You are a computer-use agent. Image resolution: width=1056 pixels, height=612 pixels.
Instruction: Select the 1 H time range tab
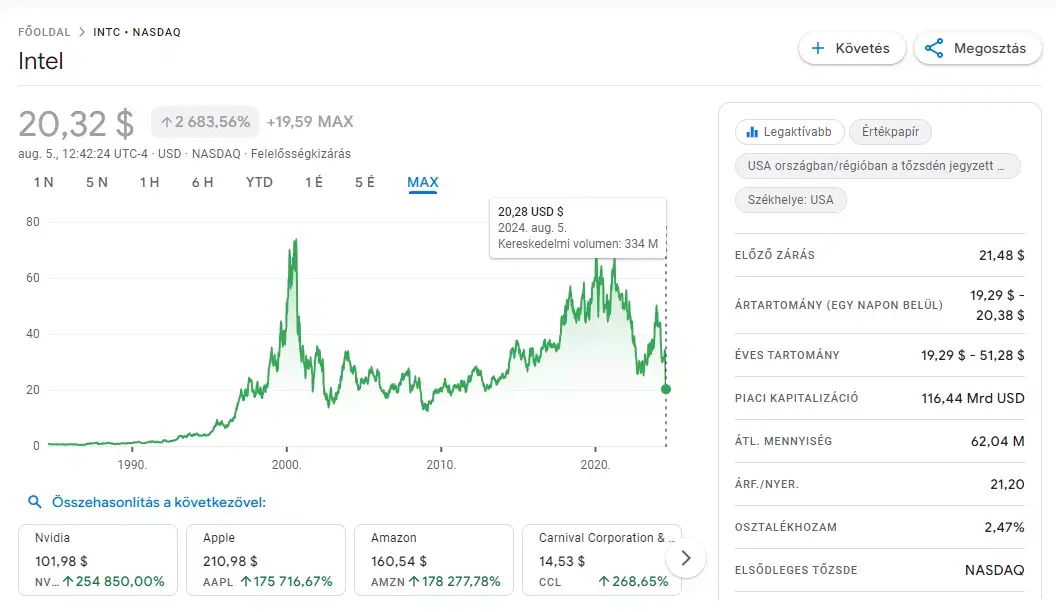(x=150, y=182)
